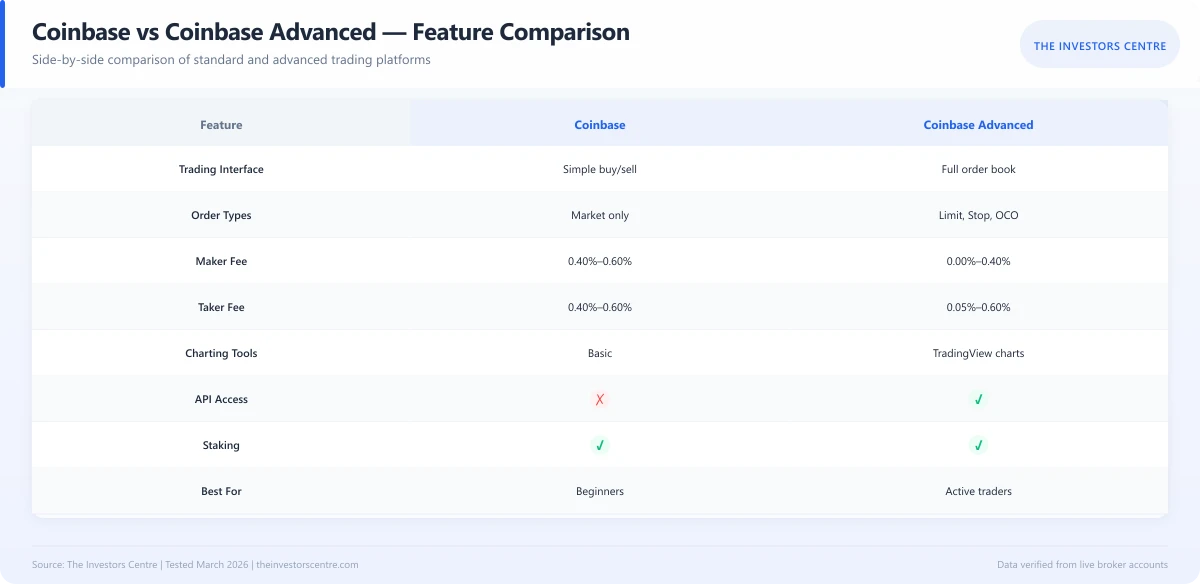Click the Charting Tools row label
The width and height of the screenshot is (1200, 584).
coord(221,353)
